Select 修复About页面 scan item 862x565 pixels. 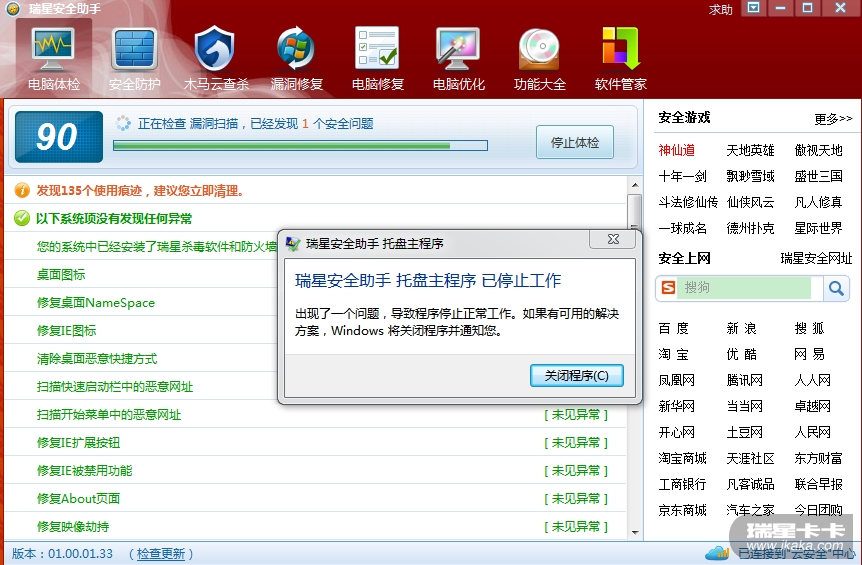coord(78,498)
